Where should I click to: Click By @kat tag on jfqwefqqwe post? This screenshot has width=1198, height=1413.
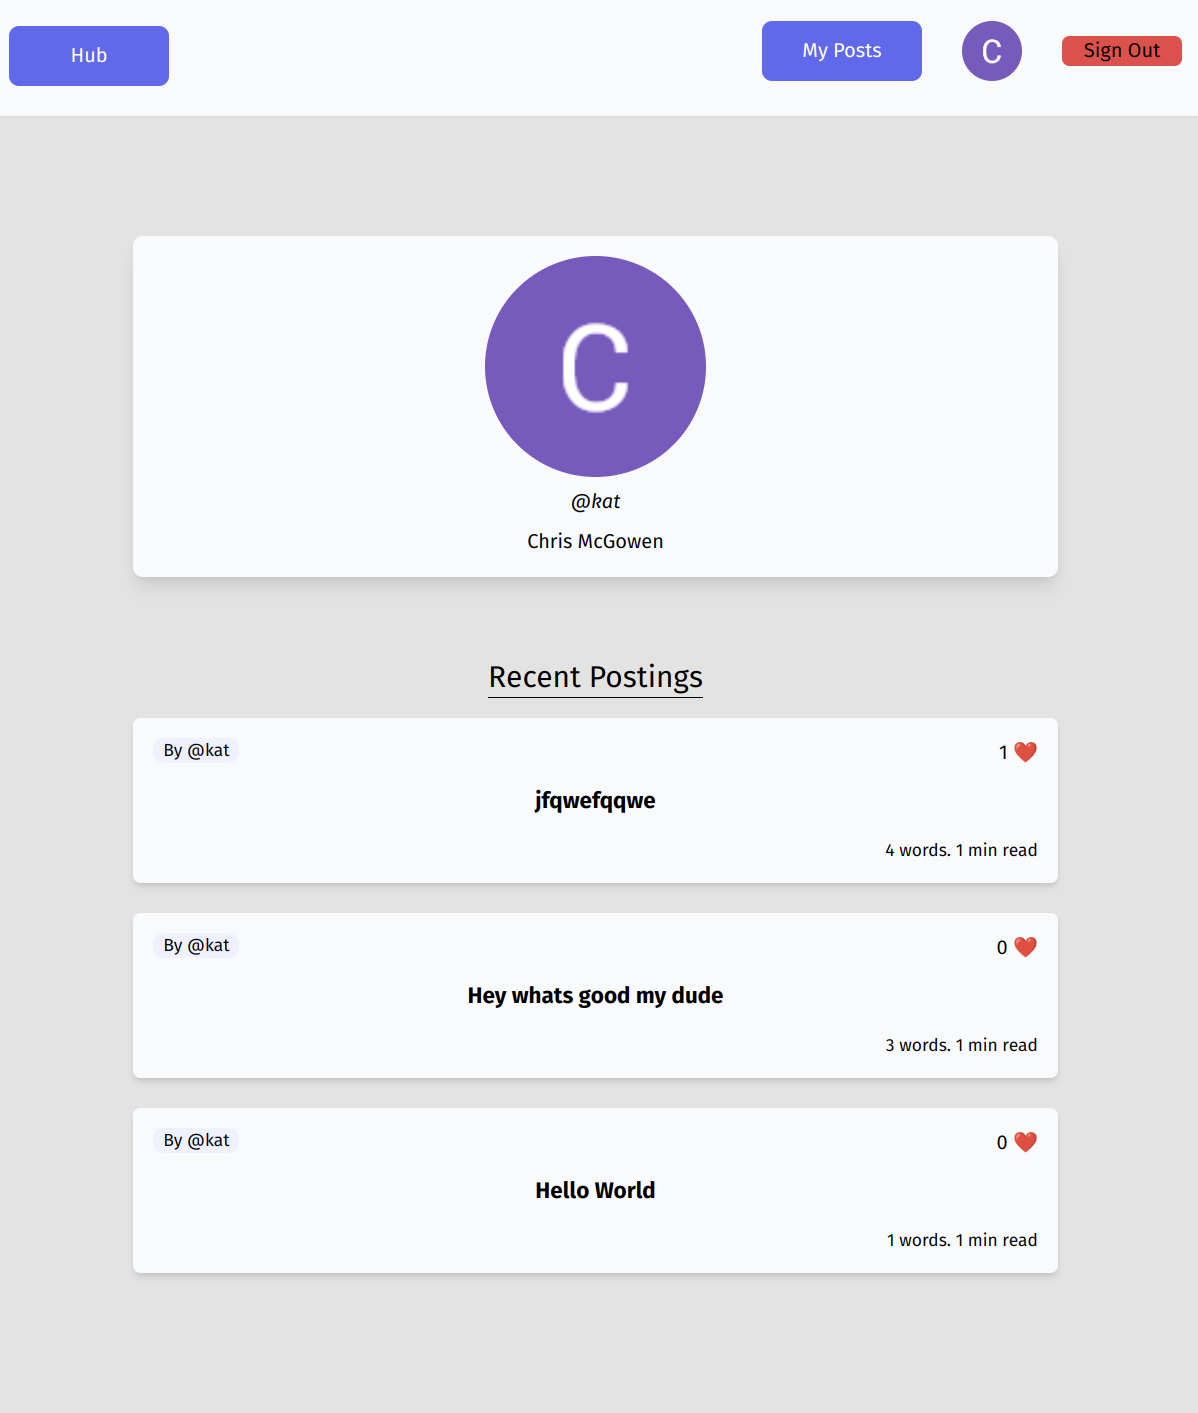tap(196, 751)
